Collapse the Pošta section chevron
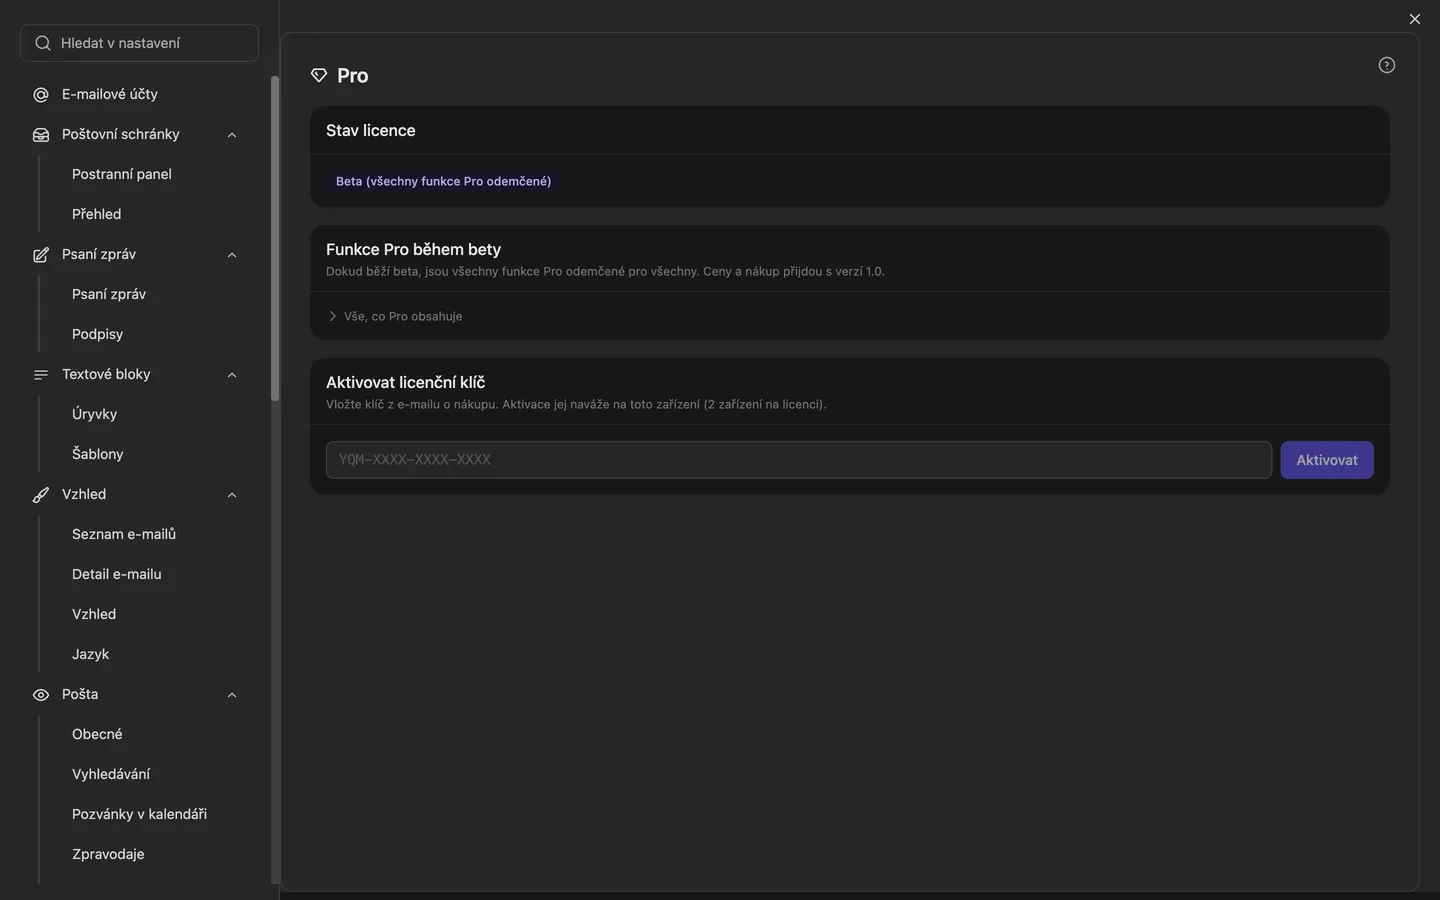 point(232,695)
